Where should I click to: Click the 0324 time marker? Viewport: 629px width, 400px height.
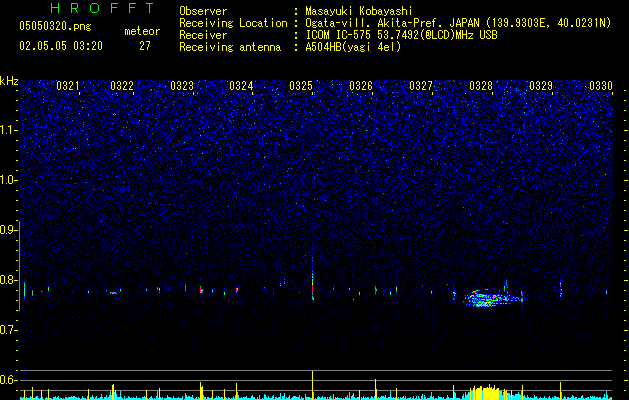pyautogui.click(x=241, y=86)
